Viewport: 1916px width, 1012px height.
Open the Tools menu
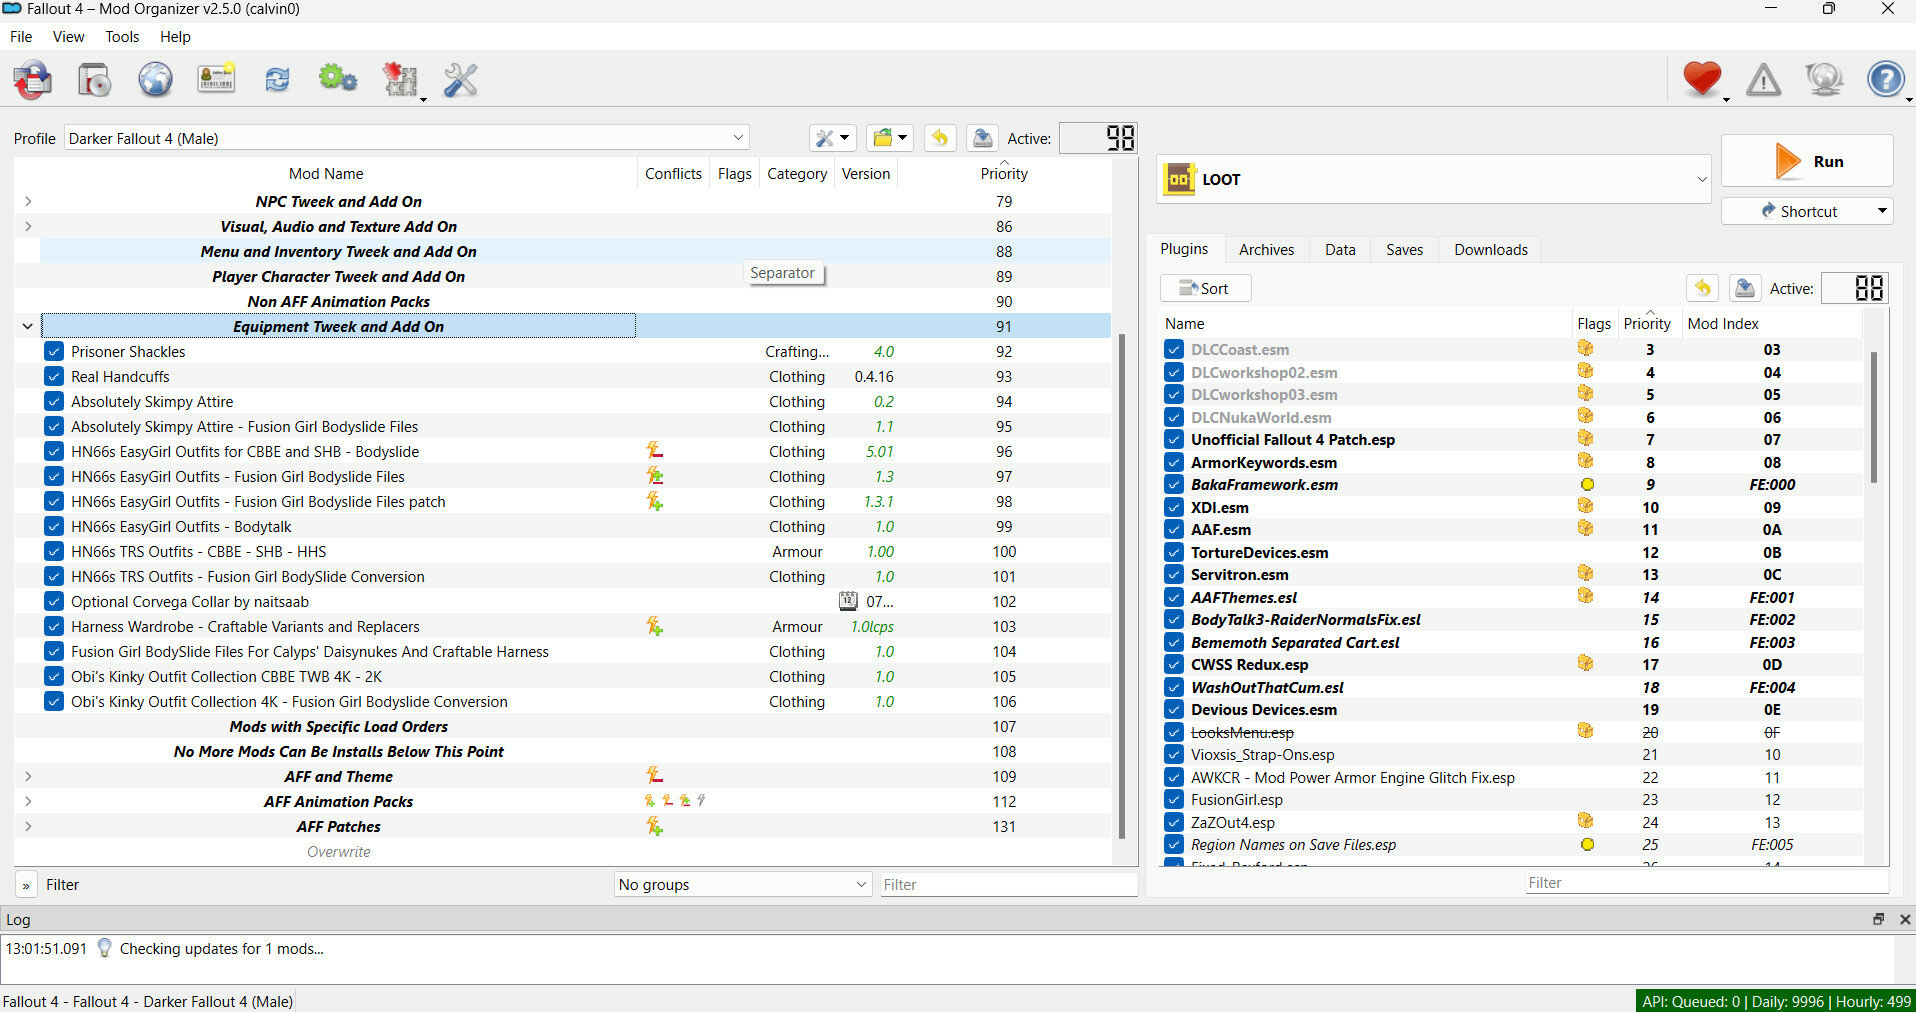pos(122,37)
